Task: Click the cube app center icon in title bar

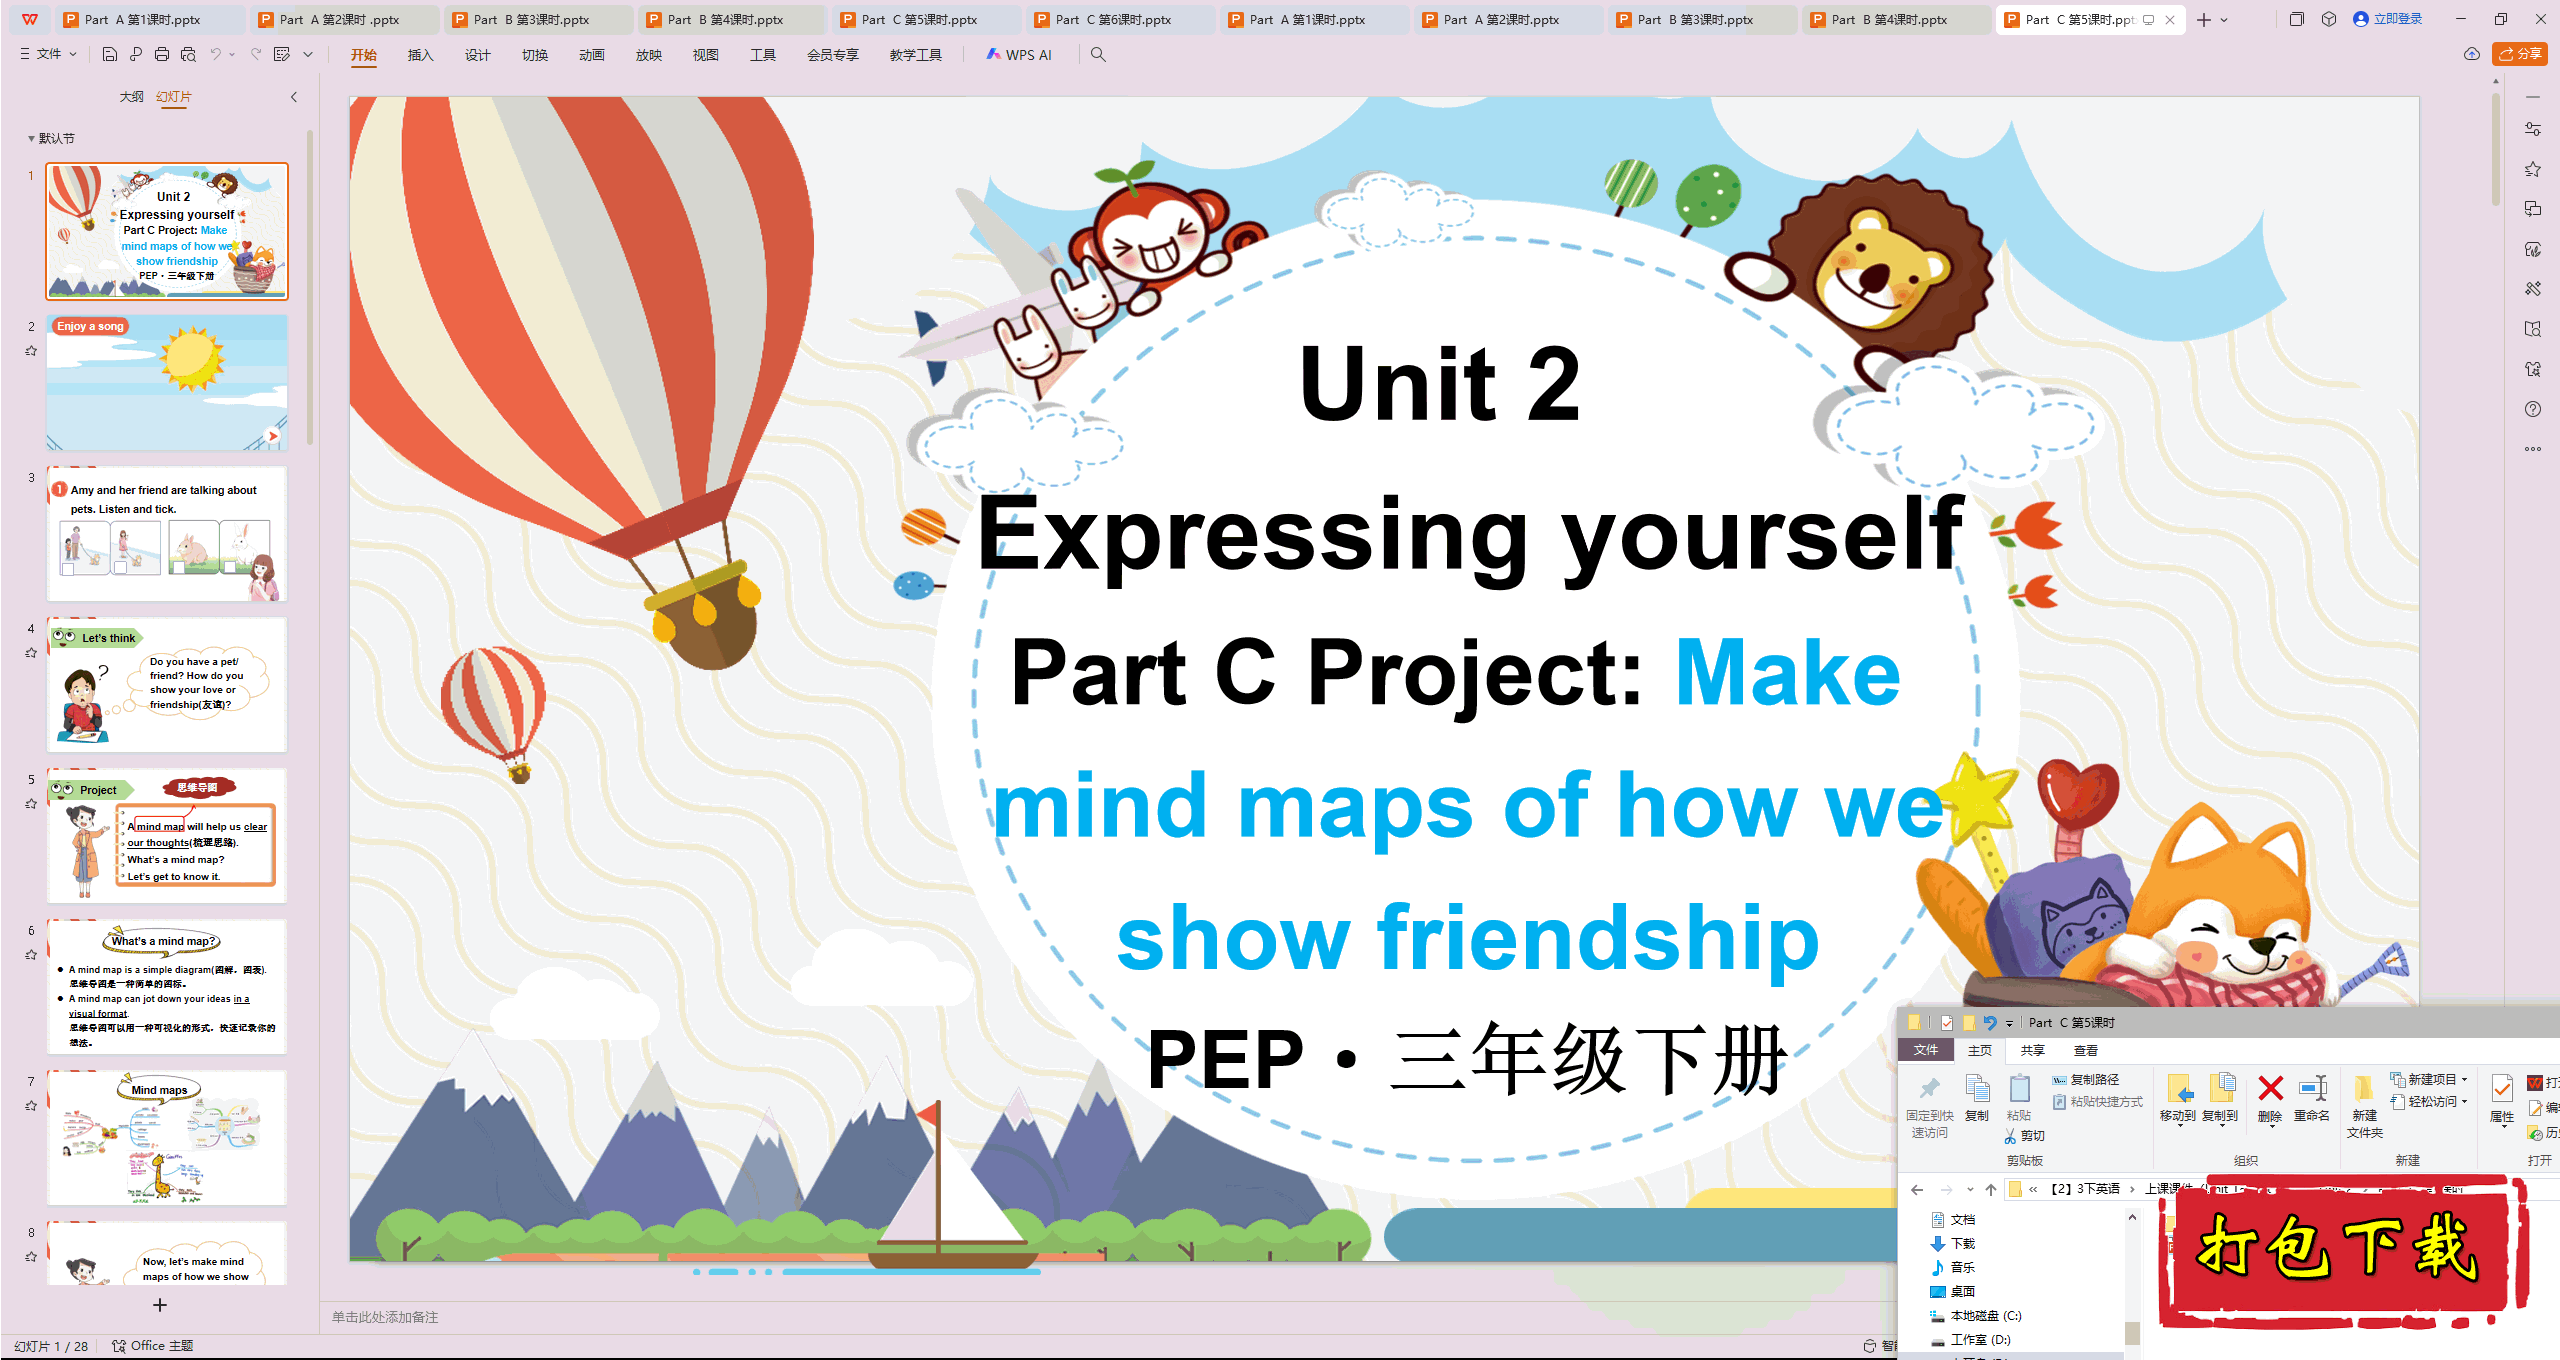Action: pos(2329,19)
